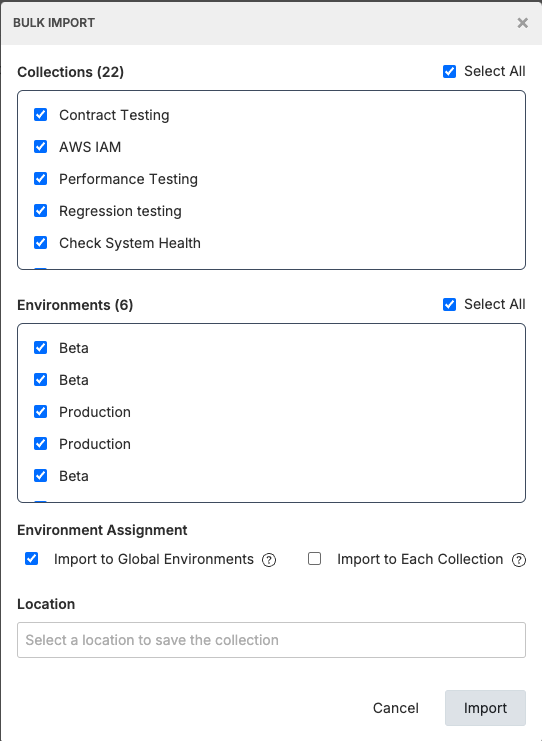The height and width of the screenshot is (741, 542).
Task: Uncheck Environments Select All checkbox
Action: coord(449,304)
